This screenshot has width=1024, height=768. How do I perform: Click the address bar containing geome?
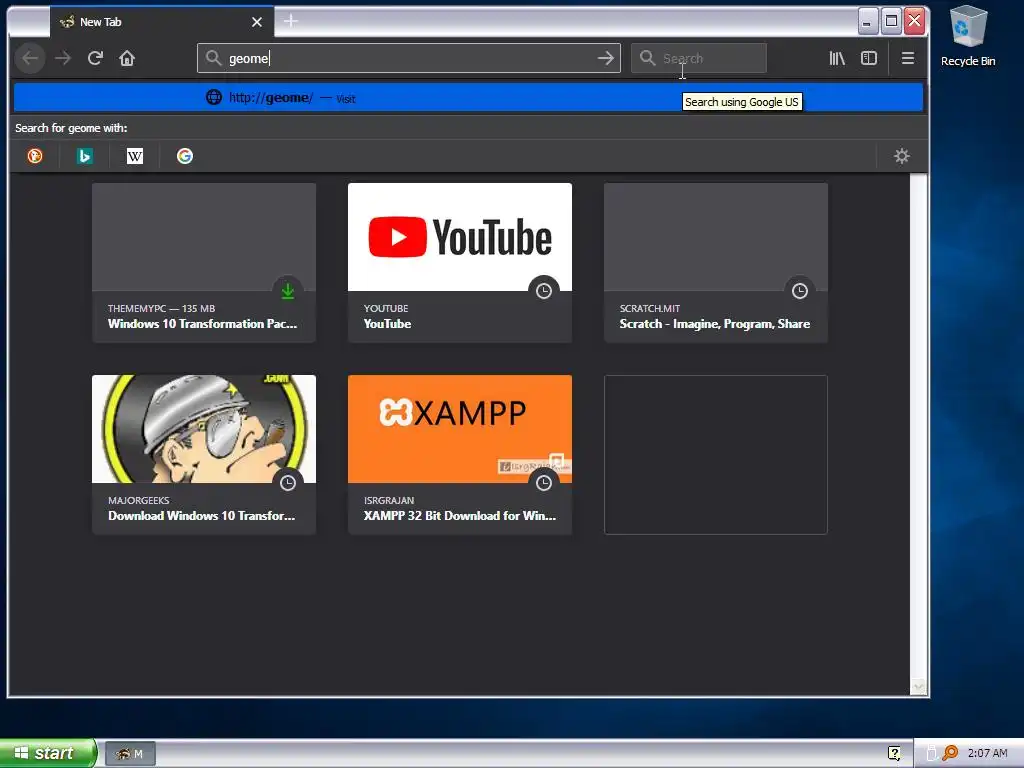tap(409, 59)
